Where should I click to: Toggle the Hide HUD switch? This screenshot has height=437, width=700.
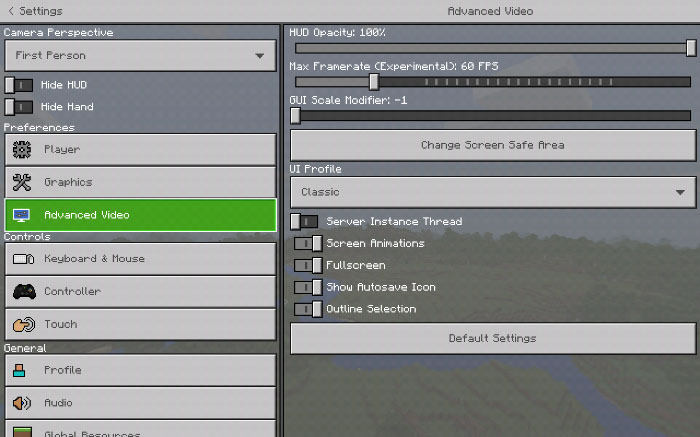[19, 85]
